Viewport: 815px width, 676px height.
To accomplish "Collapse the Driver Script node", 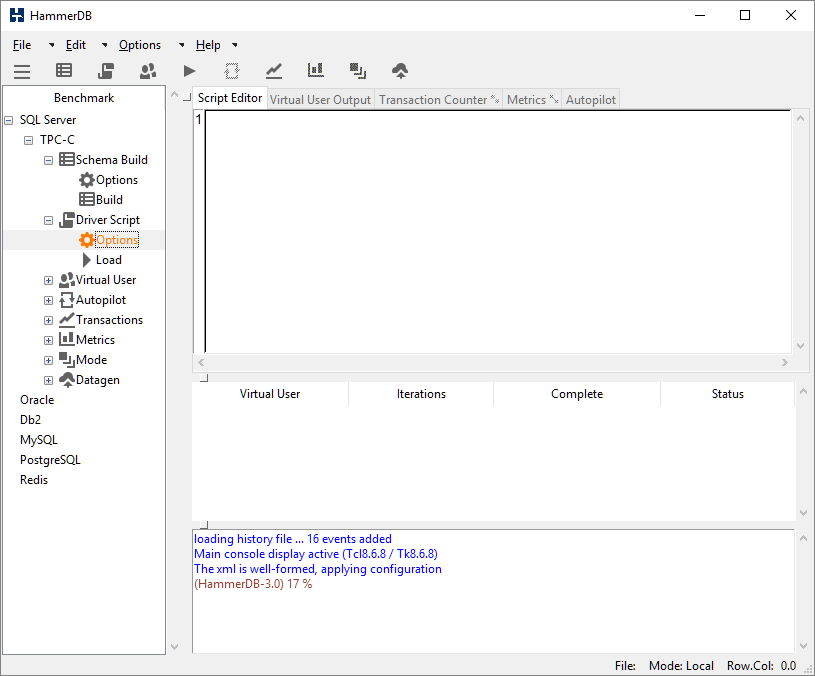I will 48,221.
